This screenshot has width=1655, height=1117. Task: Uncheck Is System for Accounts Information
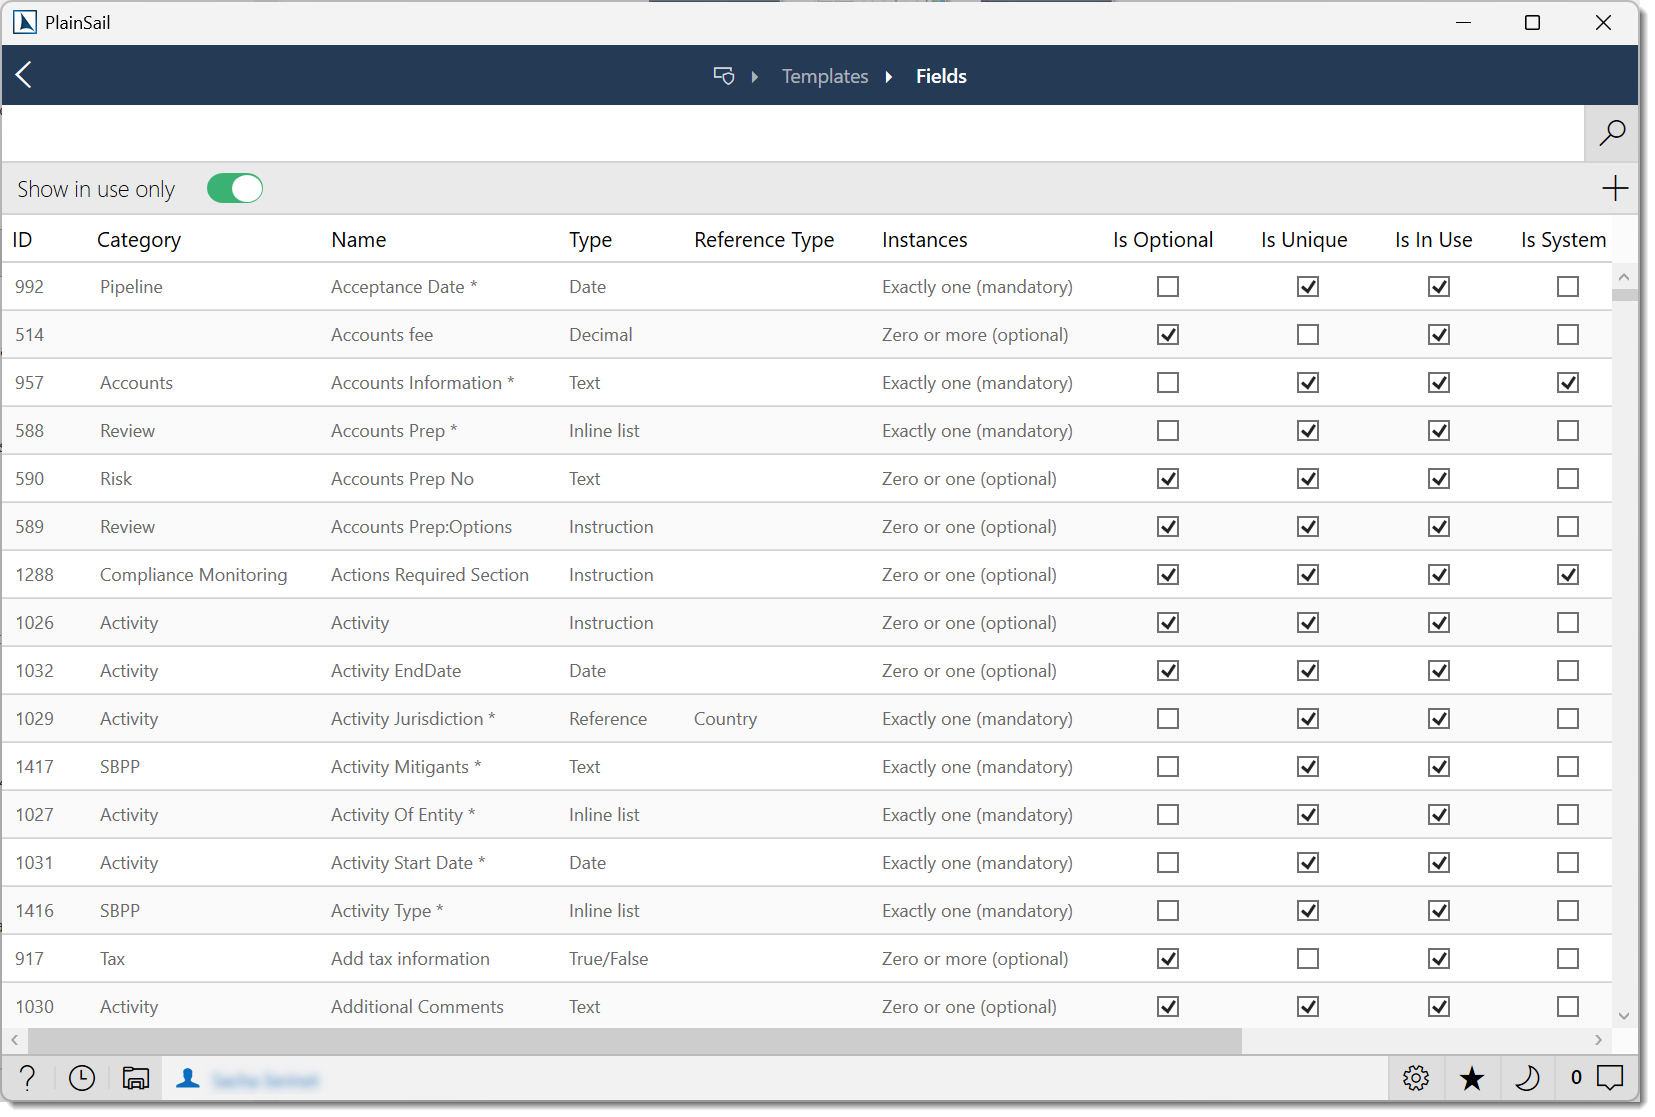pos(1567,383)
